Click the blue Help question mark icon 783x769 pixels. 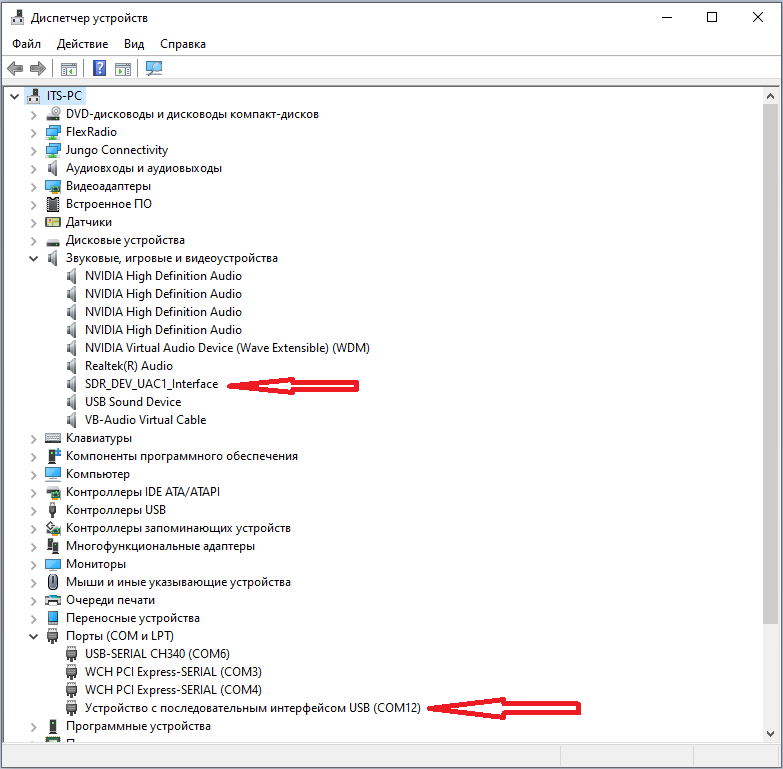(x=100, y=69)
